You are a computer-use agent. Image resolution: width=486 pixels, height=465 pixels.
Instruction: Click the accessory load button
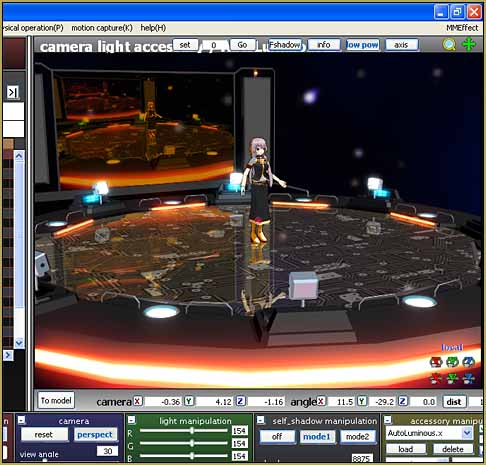tap(406, 449)
